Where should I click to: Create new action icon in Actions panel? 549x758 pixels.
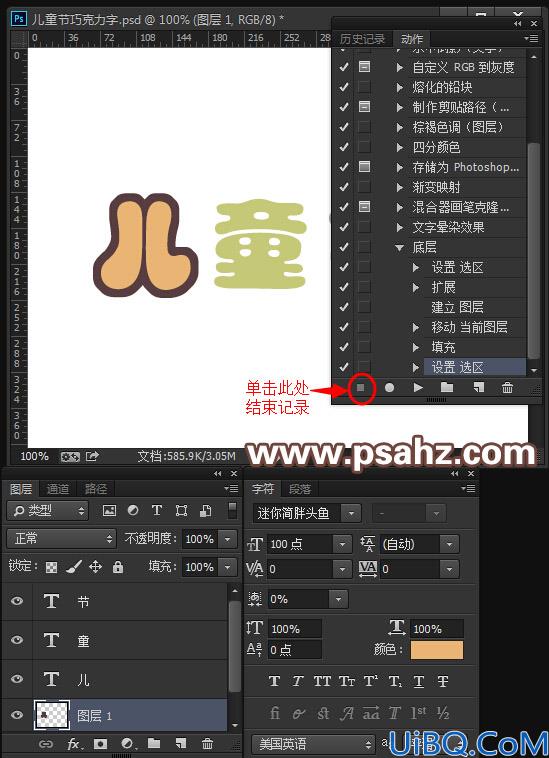click(478, 387)
